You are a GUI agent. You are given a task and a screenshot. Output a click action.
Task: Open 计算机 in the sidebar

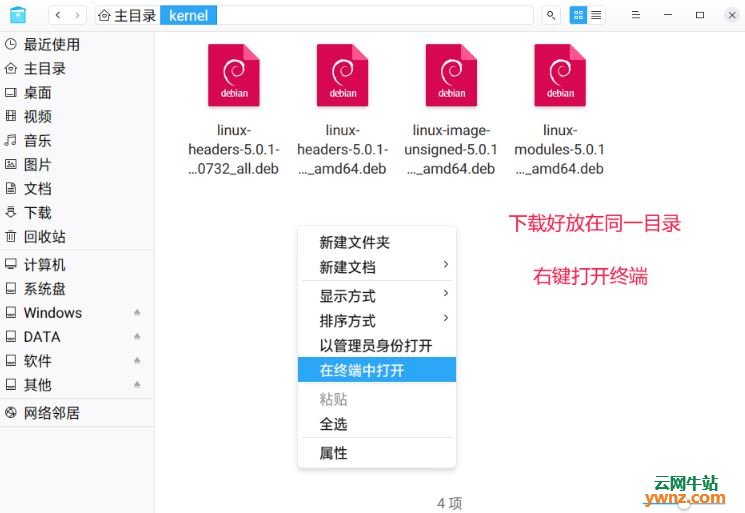tap(77, 265)
